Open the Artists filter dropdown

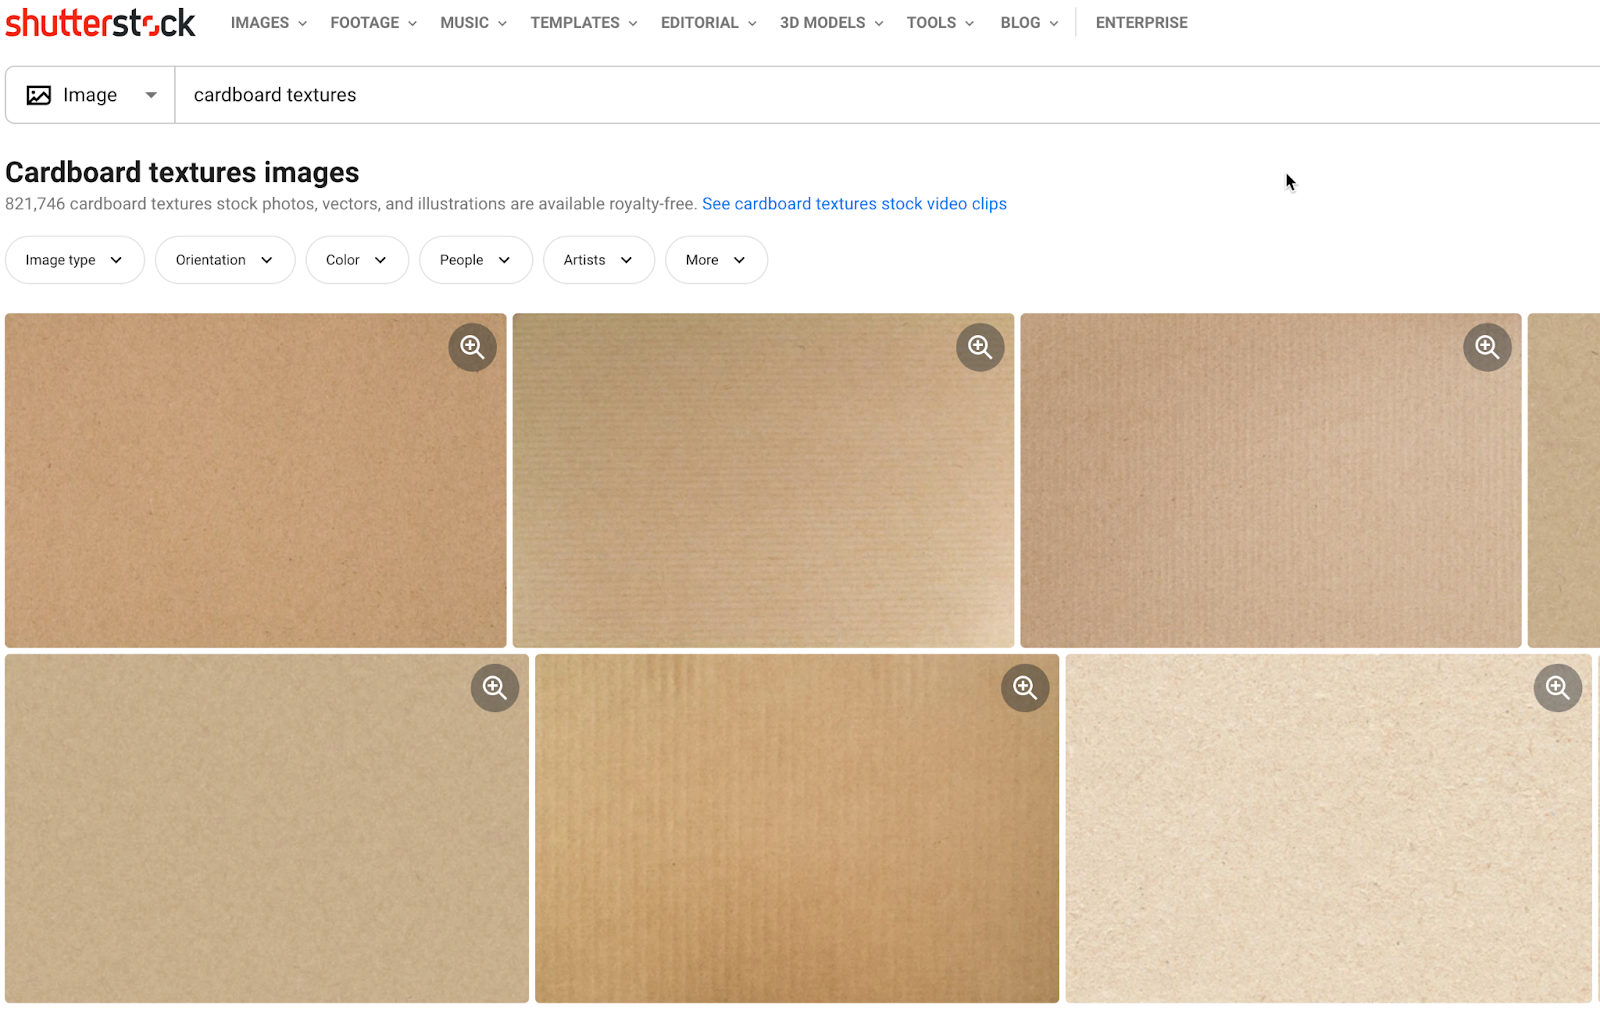point(598,259)
